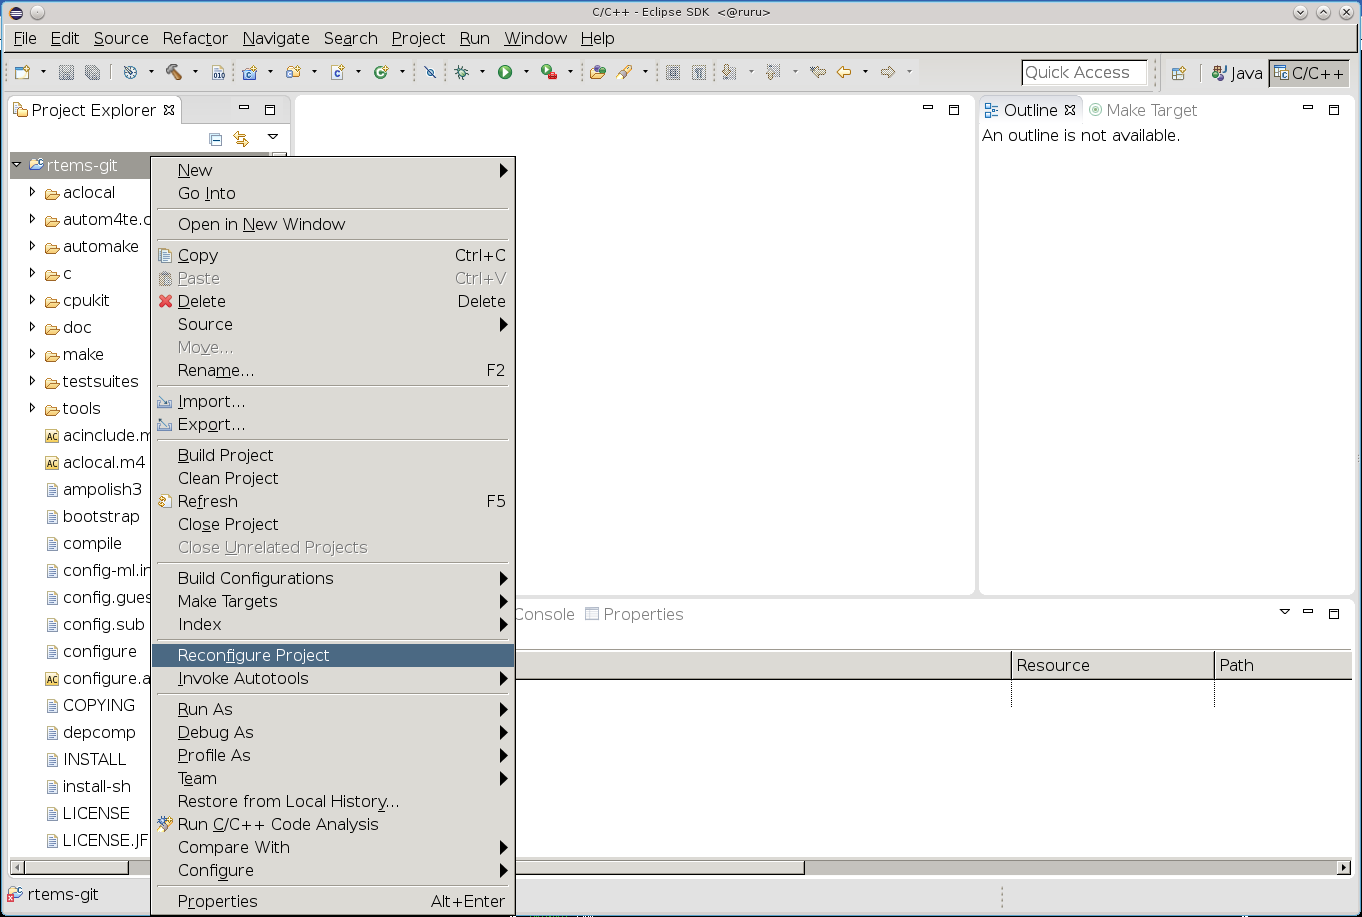Click the Save disk icon in toolbar

pyautogui.click(x=66, y=72)
